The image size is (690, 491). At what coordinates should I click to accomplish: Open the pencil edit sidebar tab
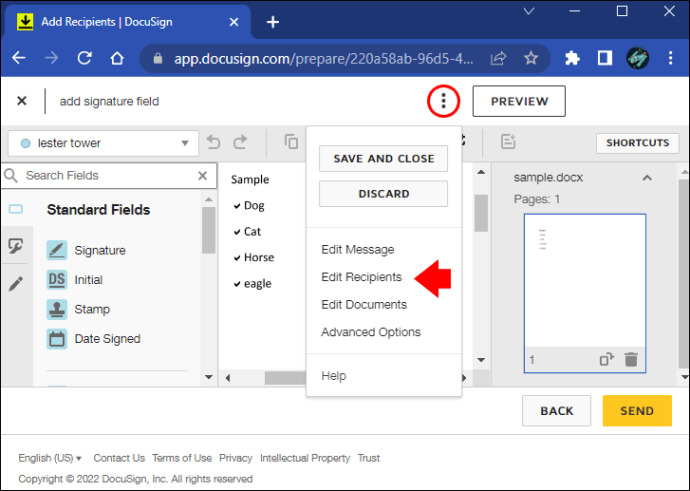(16, 284)
